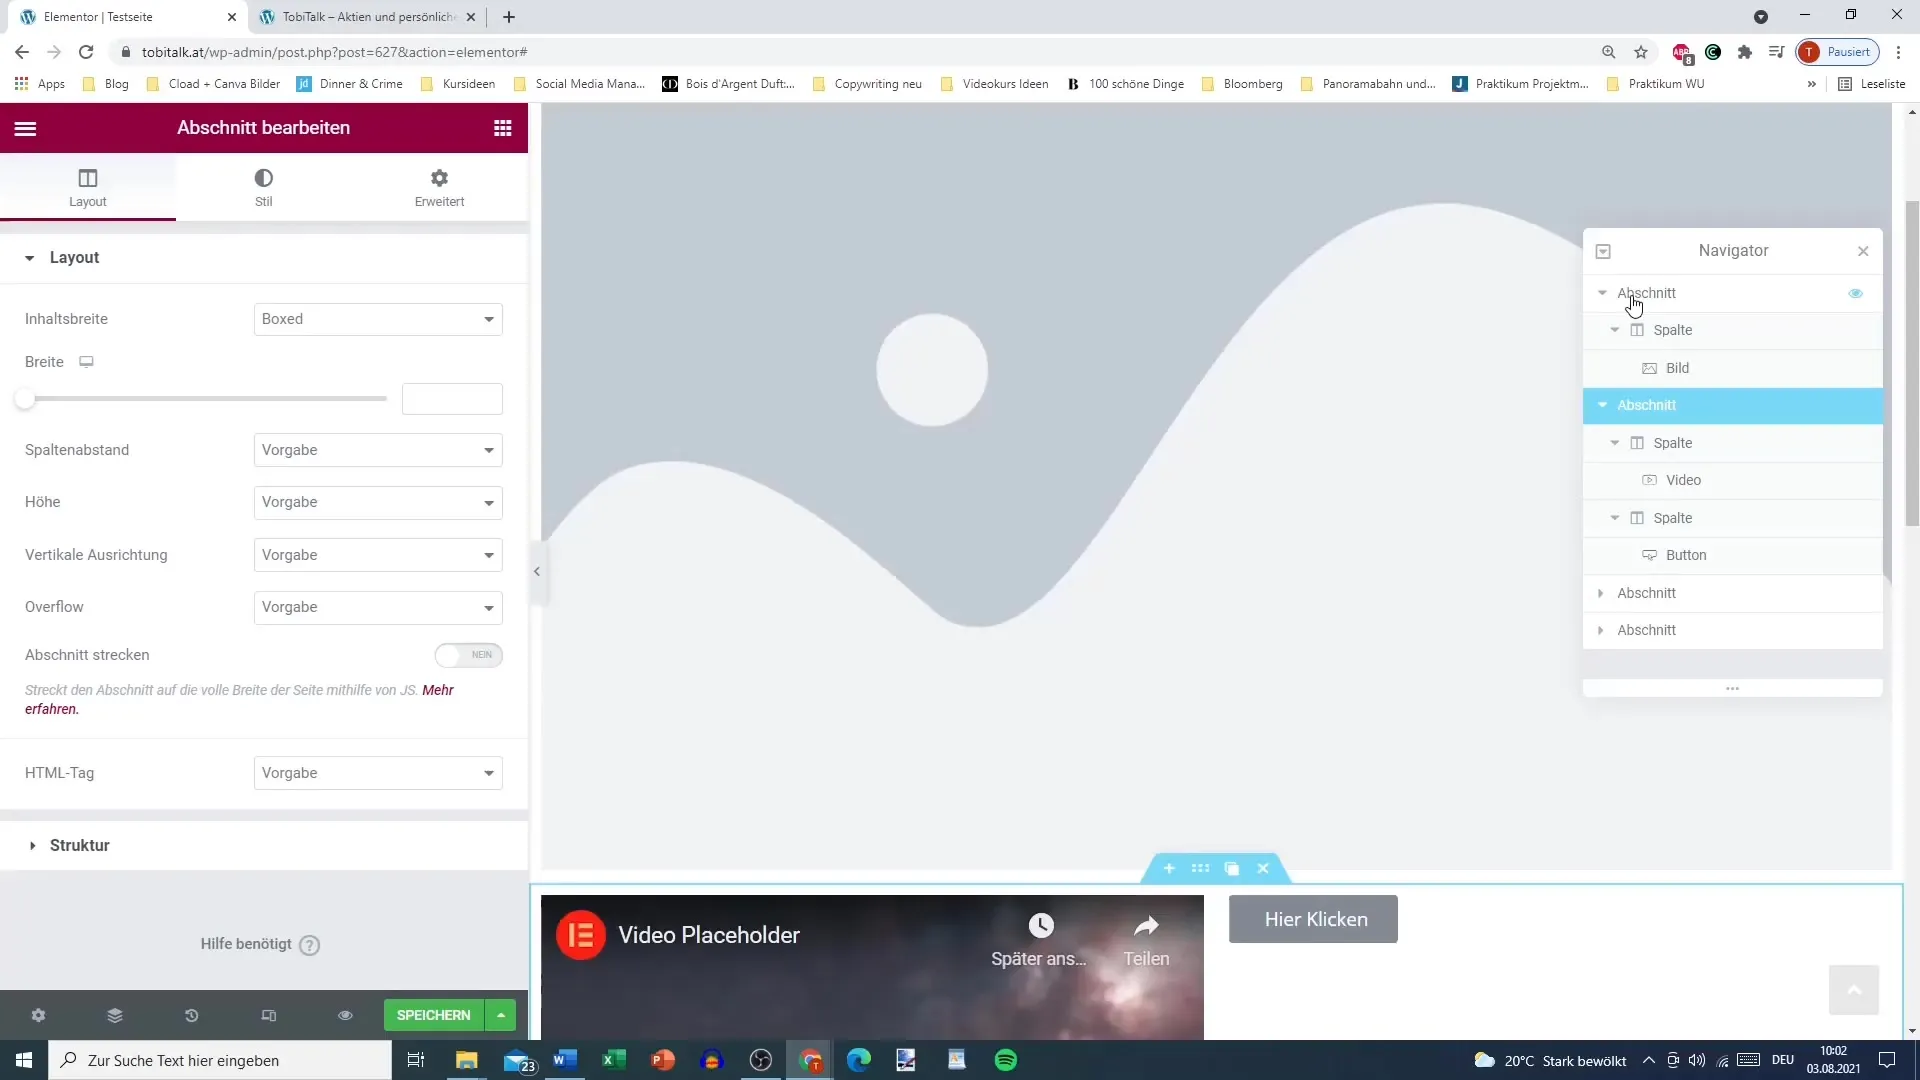Viewport: 1920px width, 1080px height.
Task: Collapse the highlighted Abschnitt in Navigator
Action: [1602, 405]
